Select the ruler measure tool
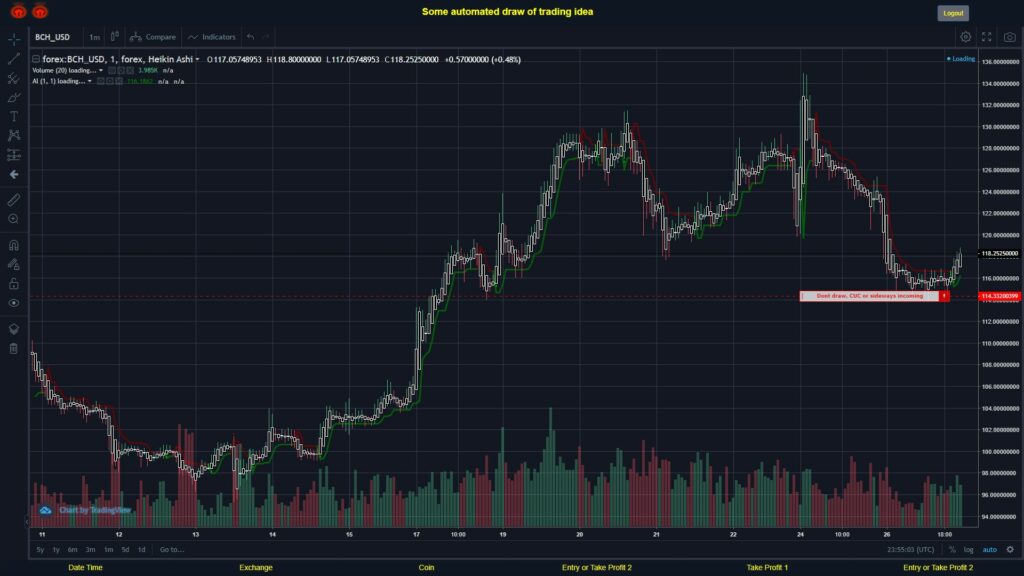This screenshot has height=576, width=1024. [x=14, y=200]
